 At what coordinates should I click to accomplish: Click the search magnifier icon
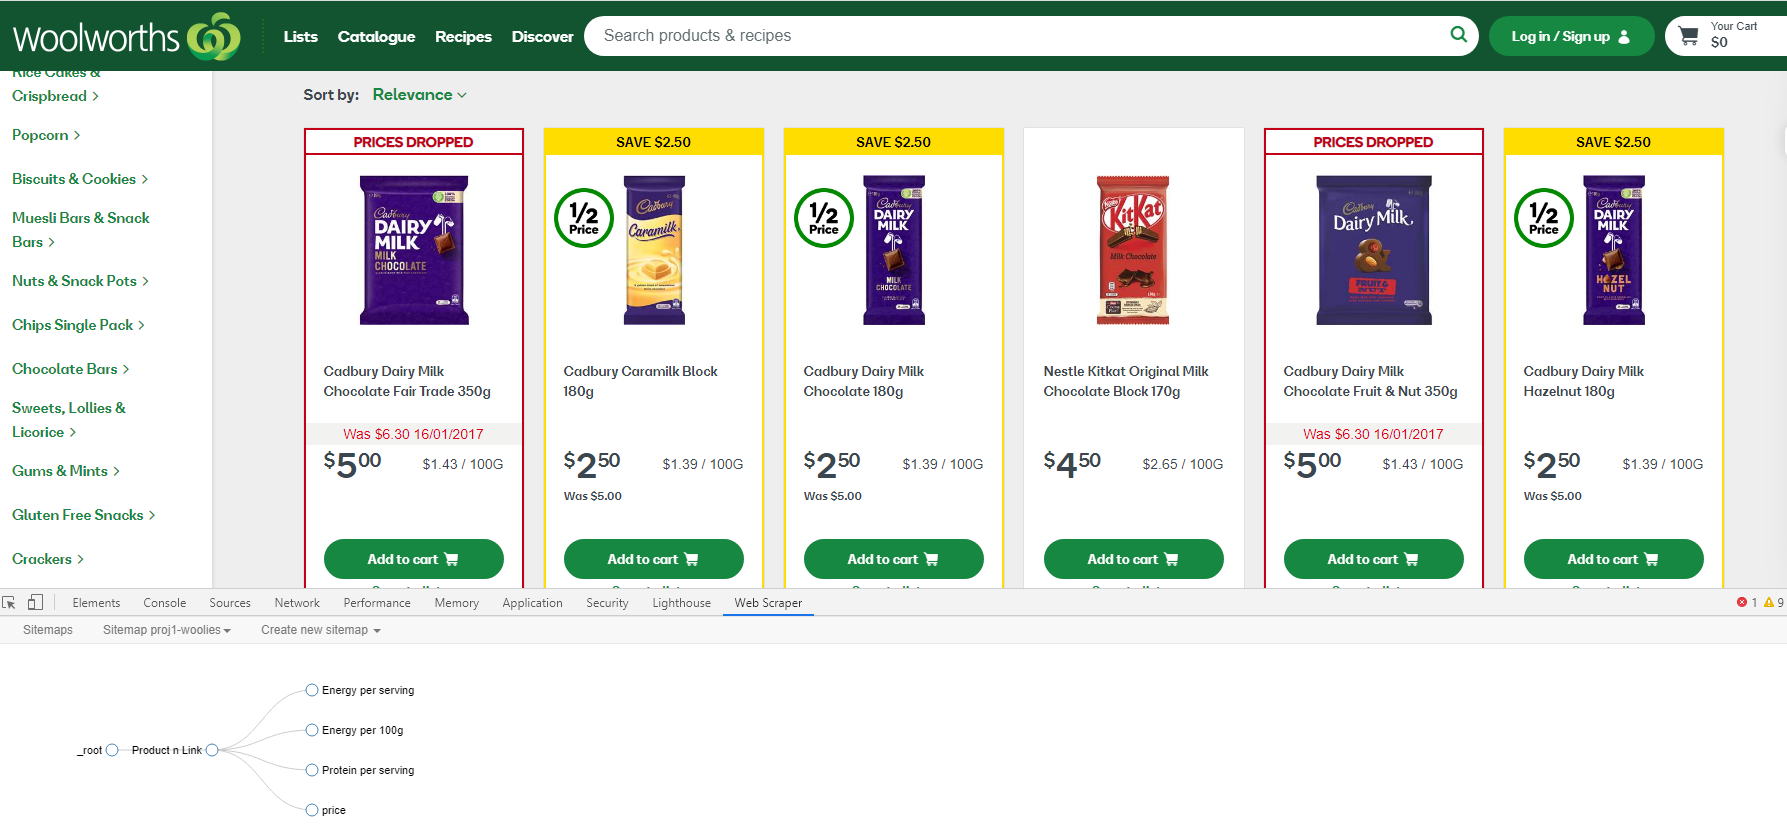click(x=1458, y=35)
